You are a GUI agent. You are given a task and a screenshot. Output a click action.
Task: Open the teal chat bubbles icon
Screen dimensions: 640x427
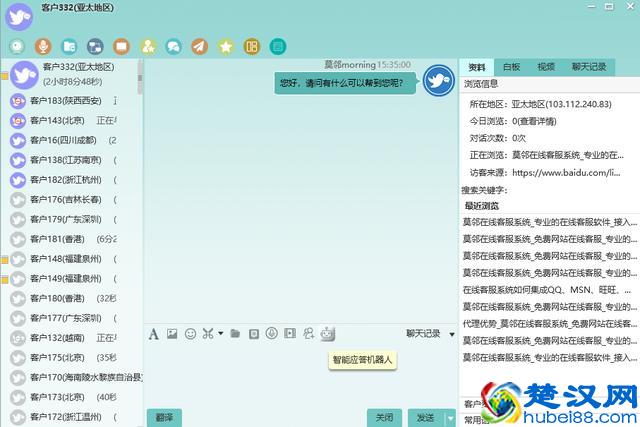click(x=173, y=47)
